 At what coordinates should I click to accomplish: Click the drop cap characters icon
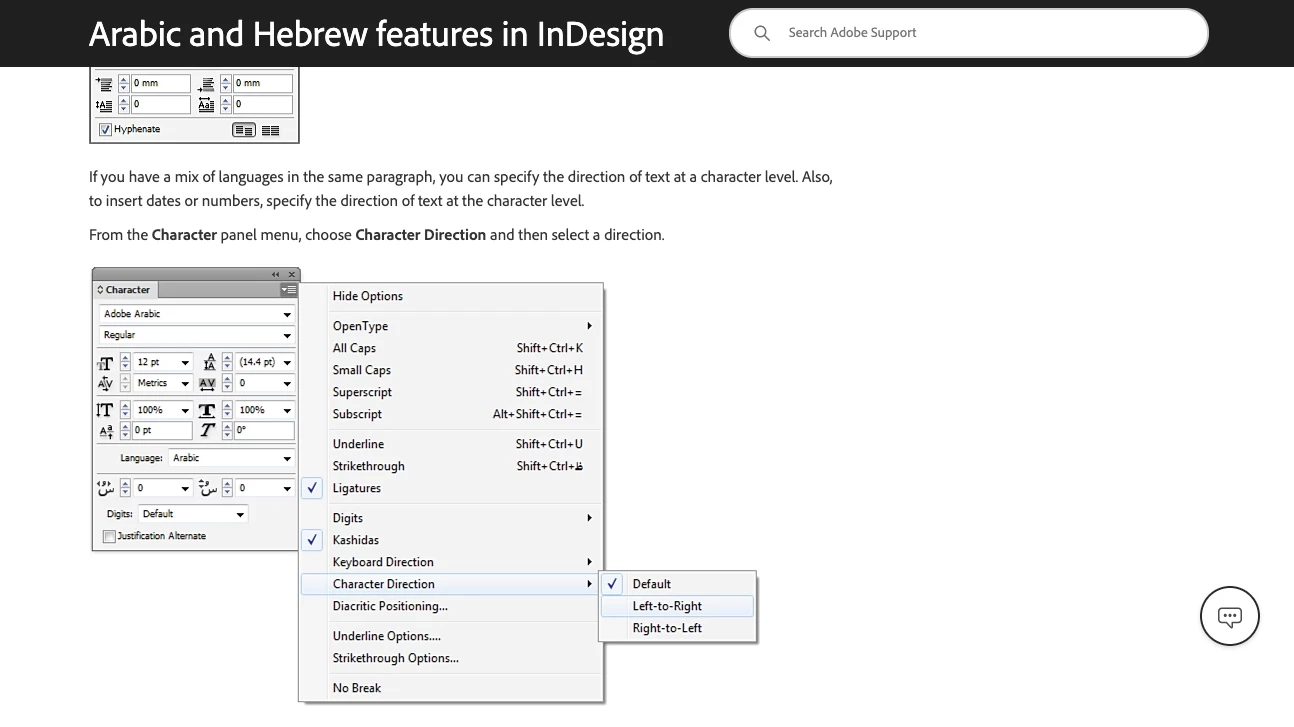[206, 105]
